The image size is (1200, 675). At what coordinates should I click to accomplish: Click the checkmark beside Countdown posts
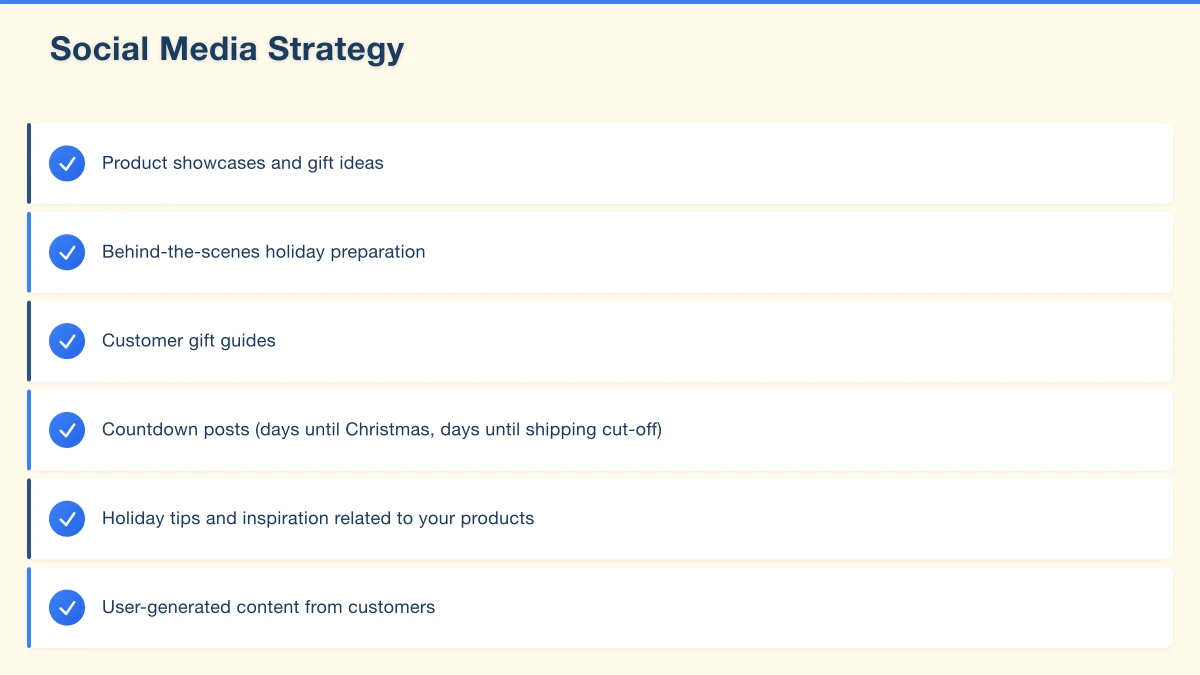click(67, 430)
